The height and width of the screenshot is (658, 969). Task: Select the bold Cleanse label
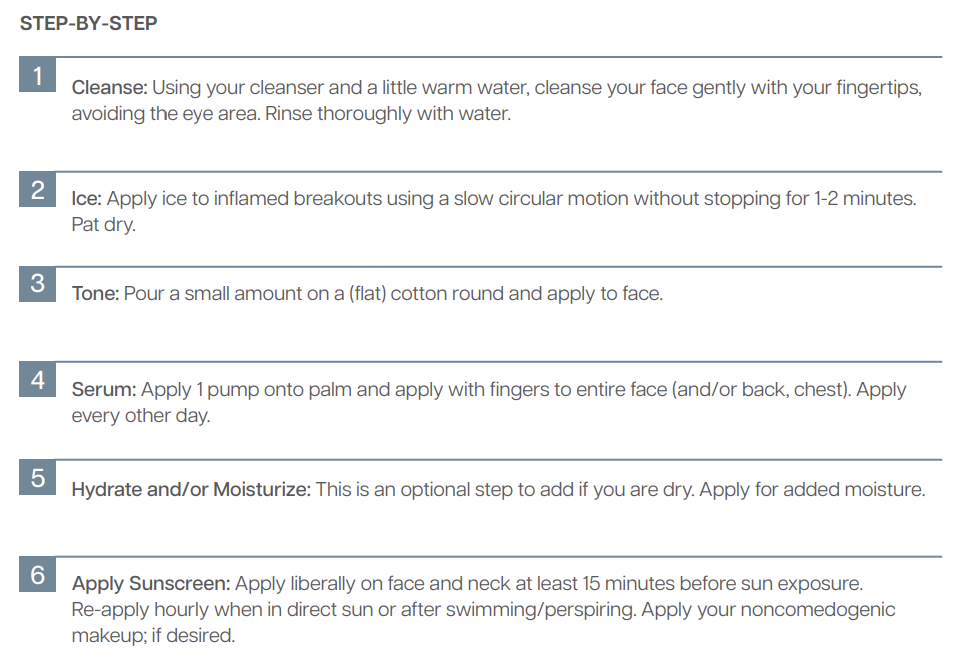click(109, 88)
